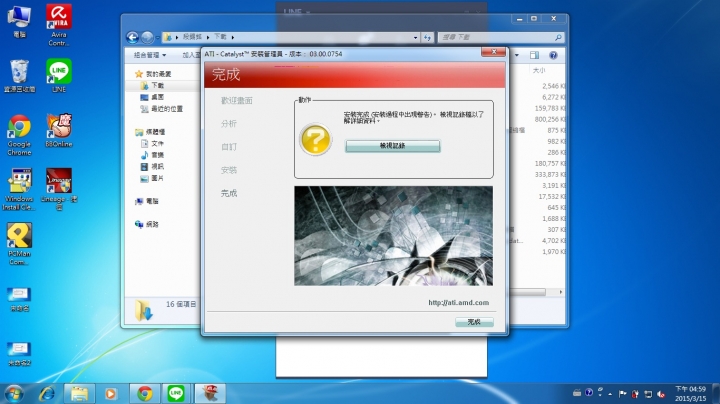Click the 完成 finish button at the installer's bottom
This screenshot has height=404, width=720.
click(x=474, y=322)
